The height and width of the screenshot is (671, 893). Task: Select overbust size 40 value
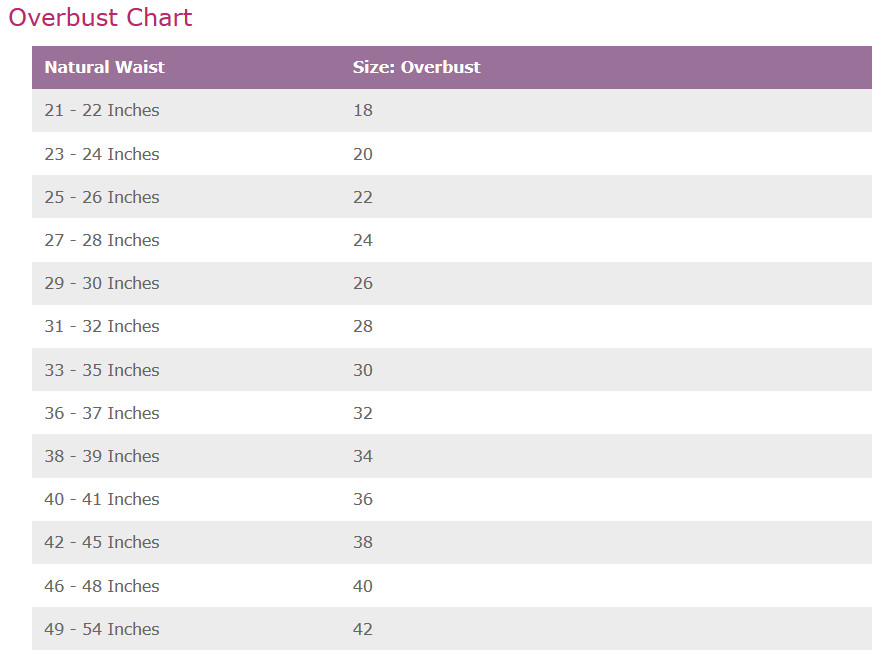coord(363,586)
